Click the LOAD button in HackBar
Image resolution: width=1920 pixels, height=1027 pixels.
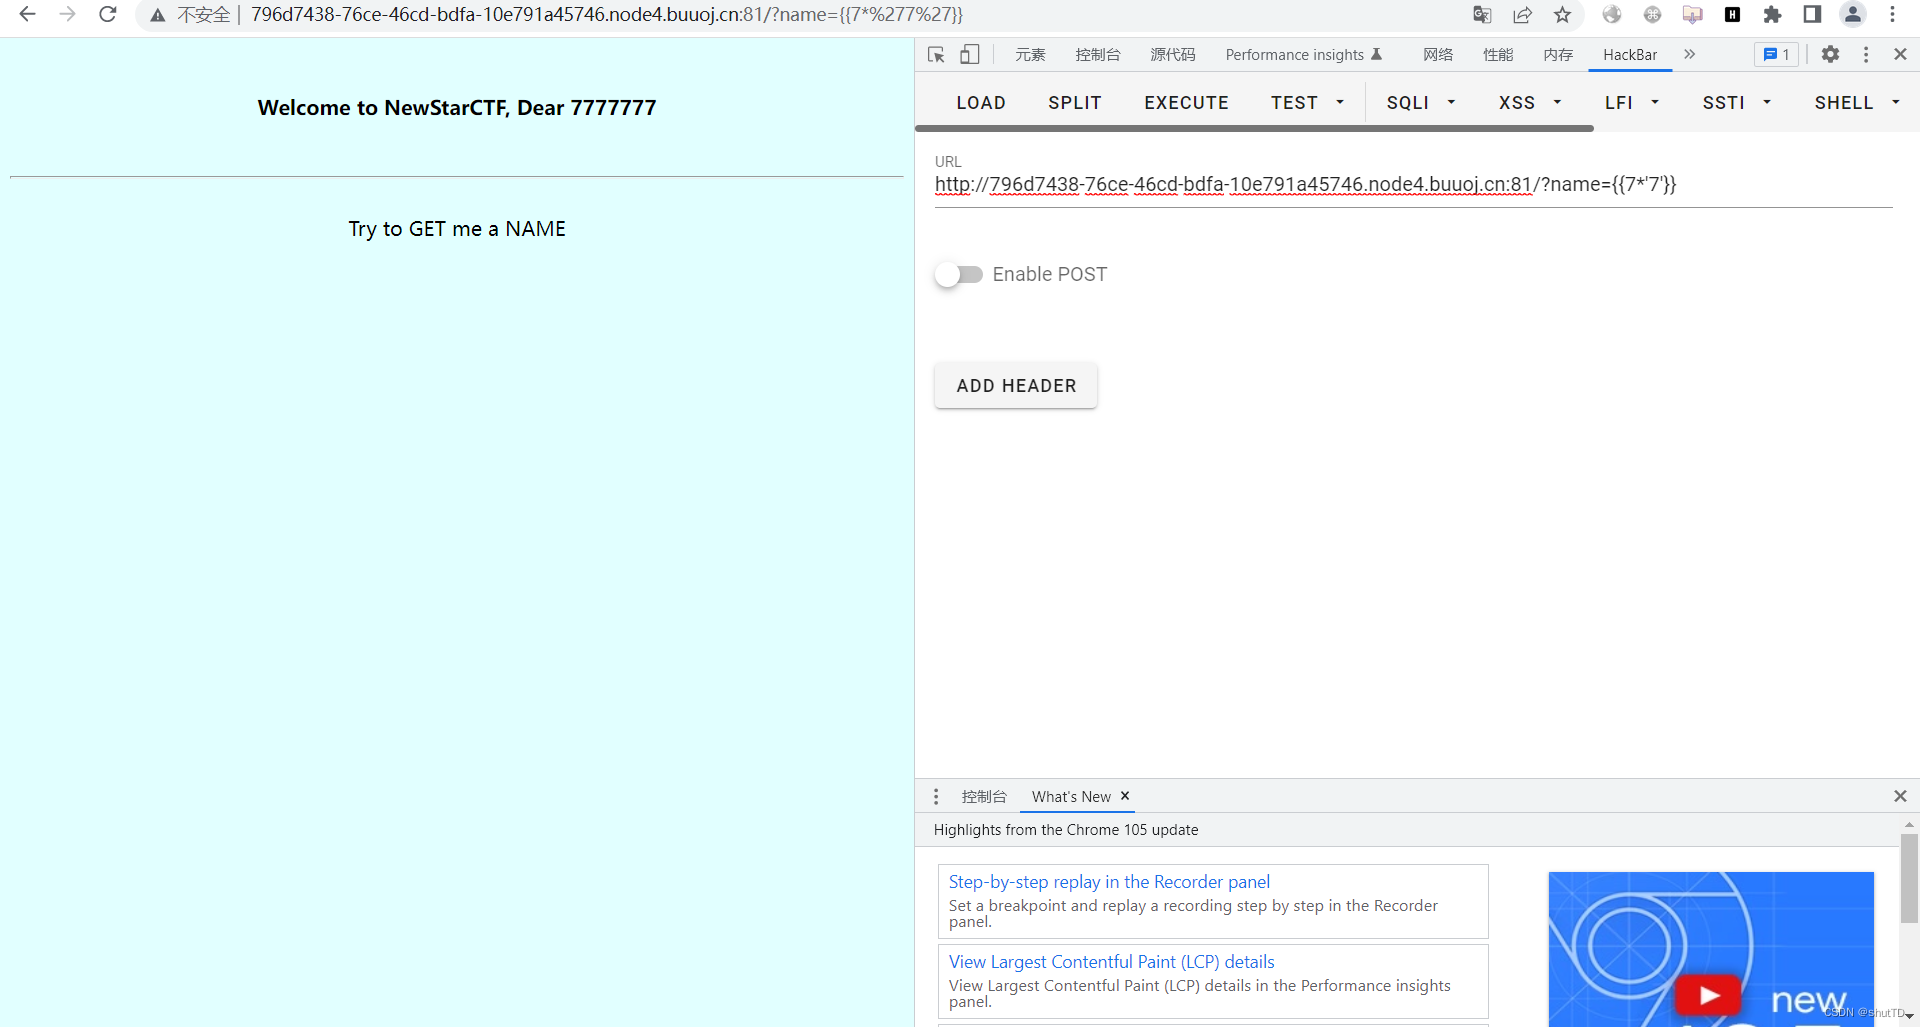(x=981, y=102)
